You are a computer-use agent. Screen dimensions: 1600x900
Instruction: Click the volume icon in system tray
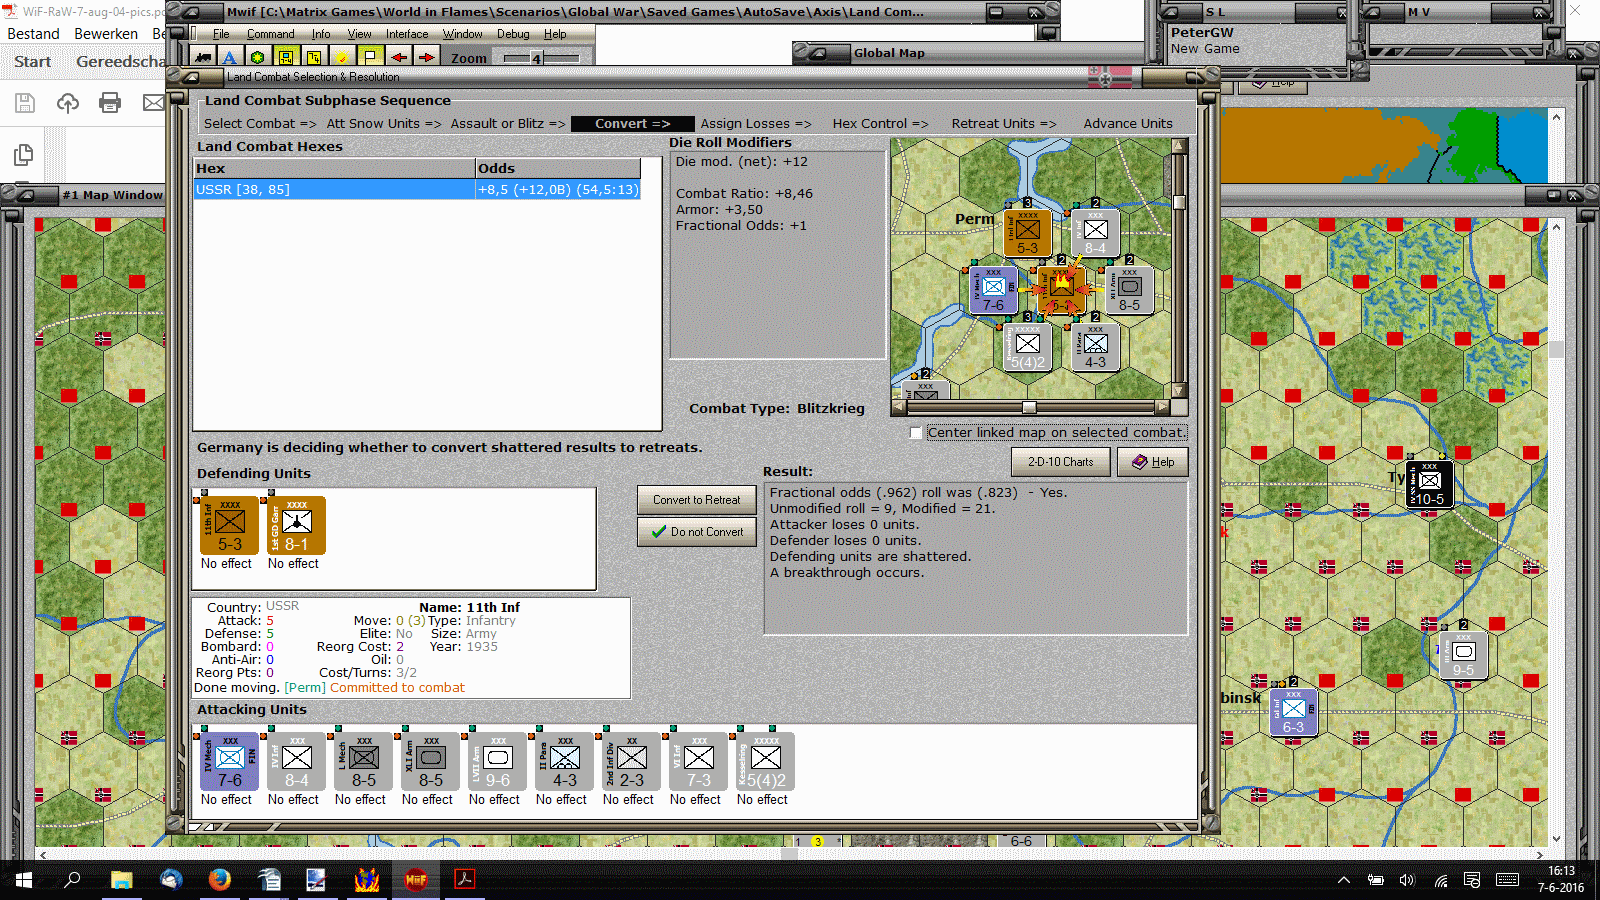coord(1407,880)
